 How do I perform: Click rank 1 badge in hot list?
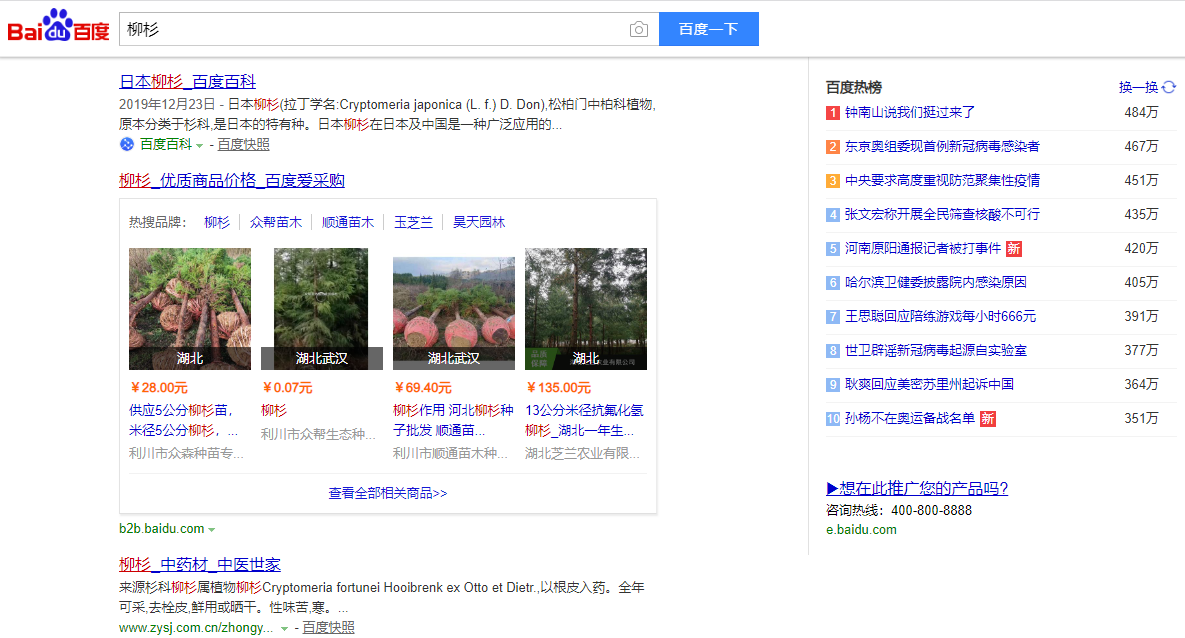pos(832,113)
